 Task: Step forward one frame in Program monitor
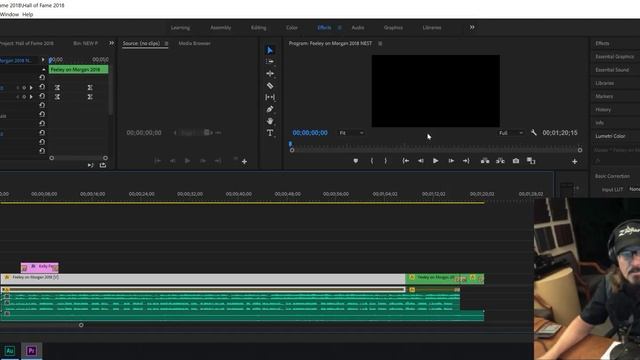click(x=451, y=161)
